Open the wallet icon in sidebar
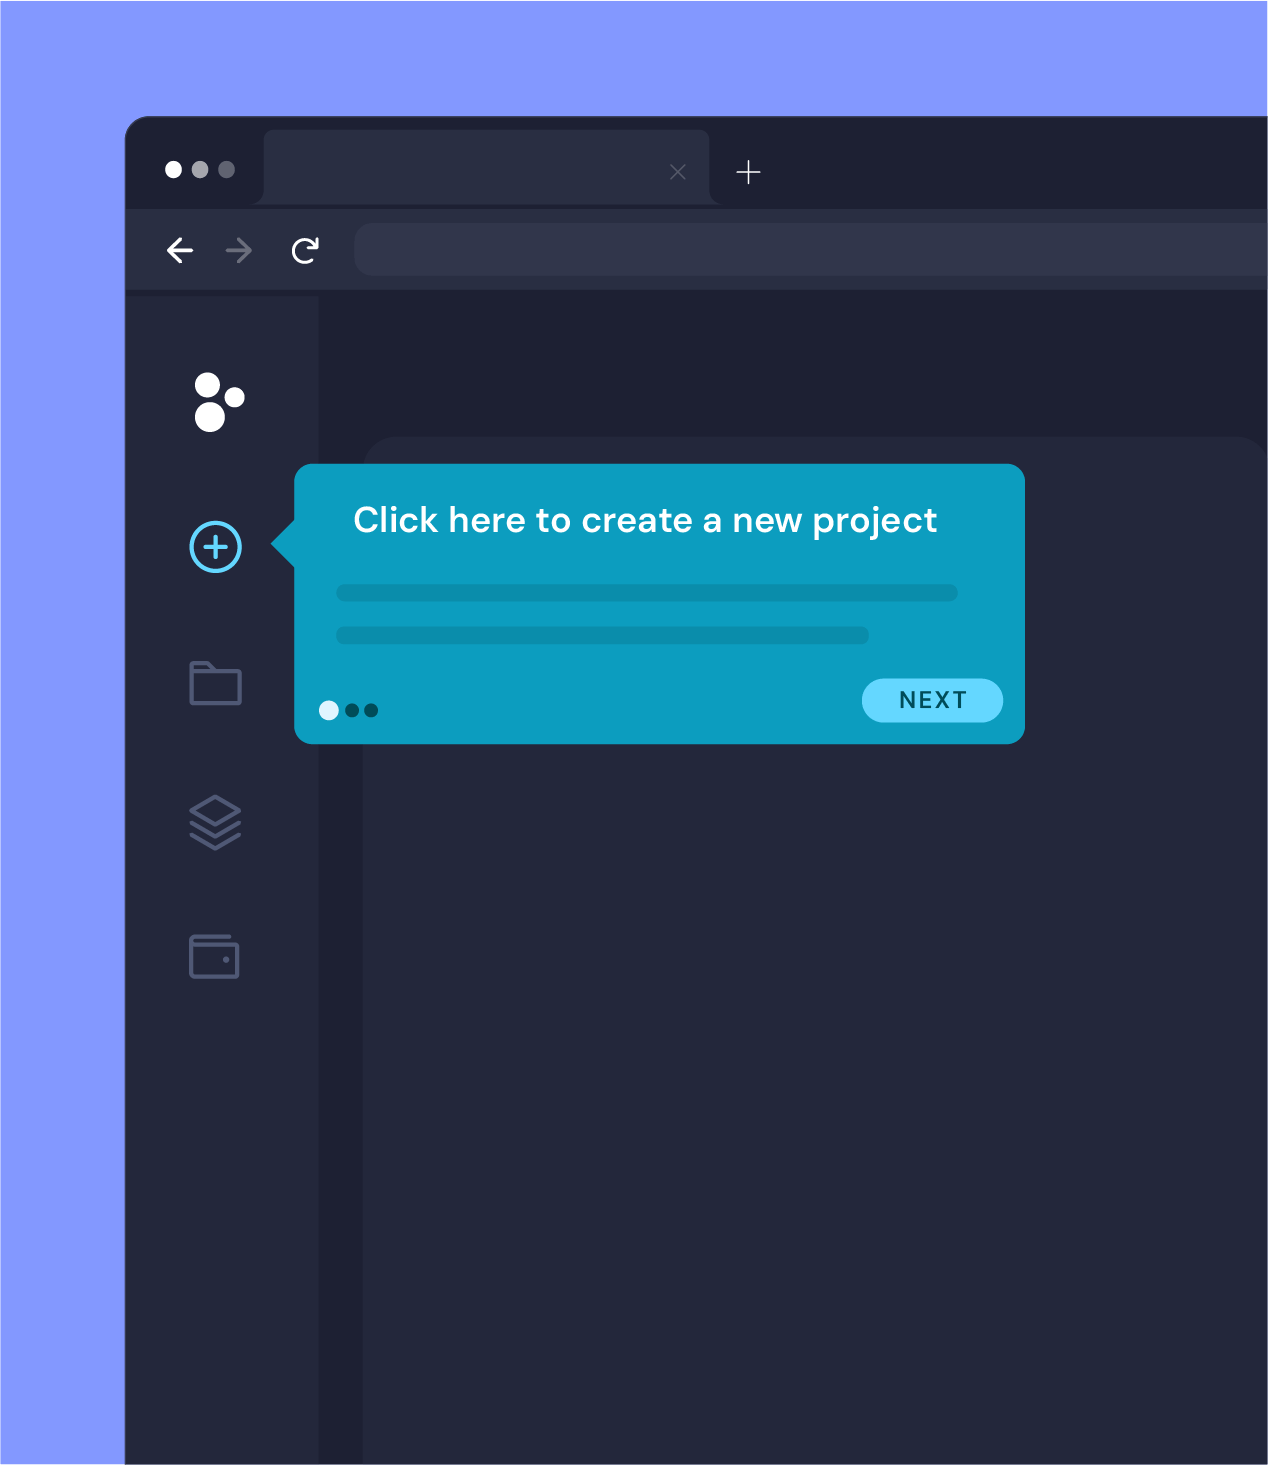This screenshot has height=1465, width=1268. pos(214,957)
